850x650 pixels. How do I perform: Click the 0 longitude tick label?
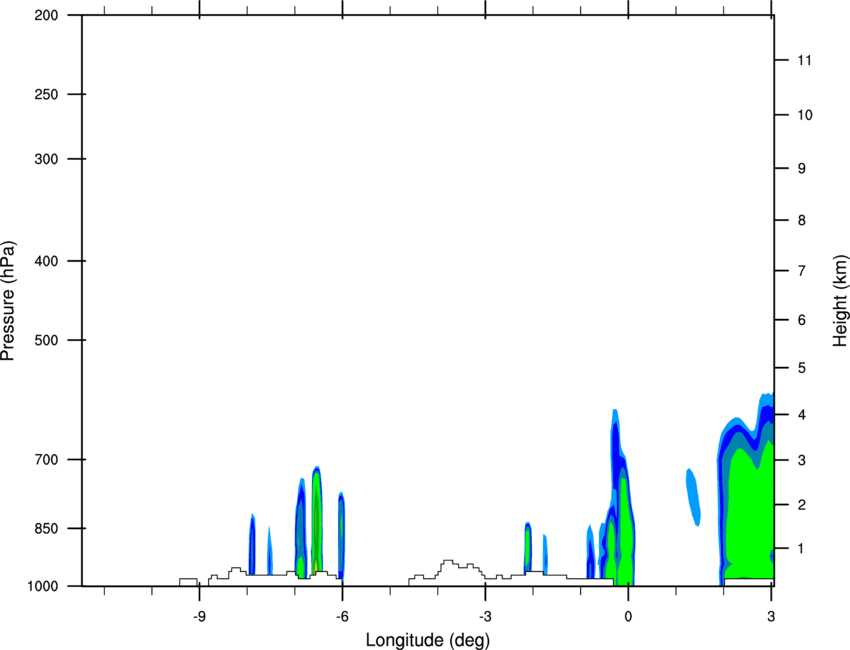click(628, 616)
